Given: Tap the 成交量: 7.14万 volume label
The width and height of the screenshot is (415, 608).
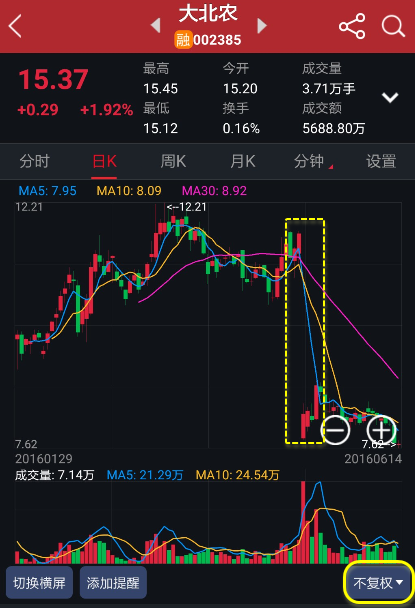Looking at the screenshot, I should pyautogui.click(x=54, y=475).
